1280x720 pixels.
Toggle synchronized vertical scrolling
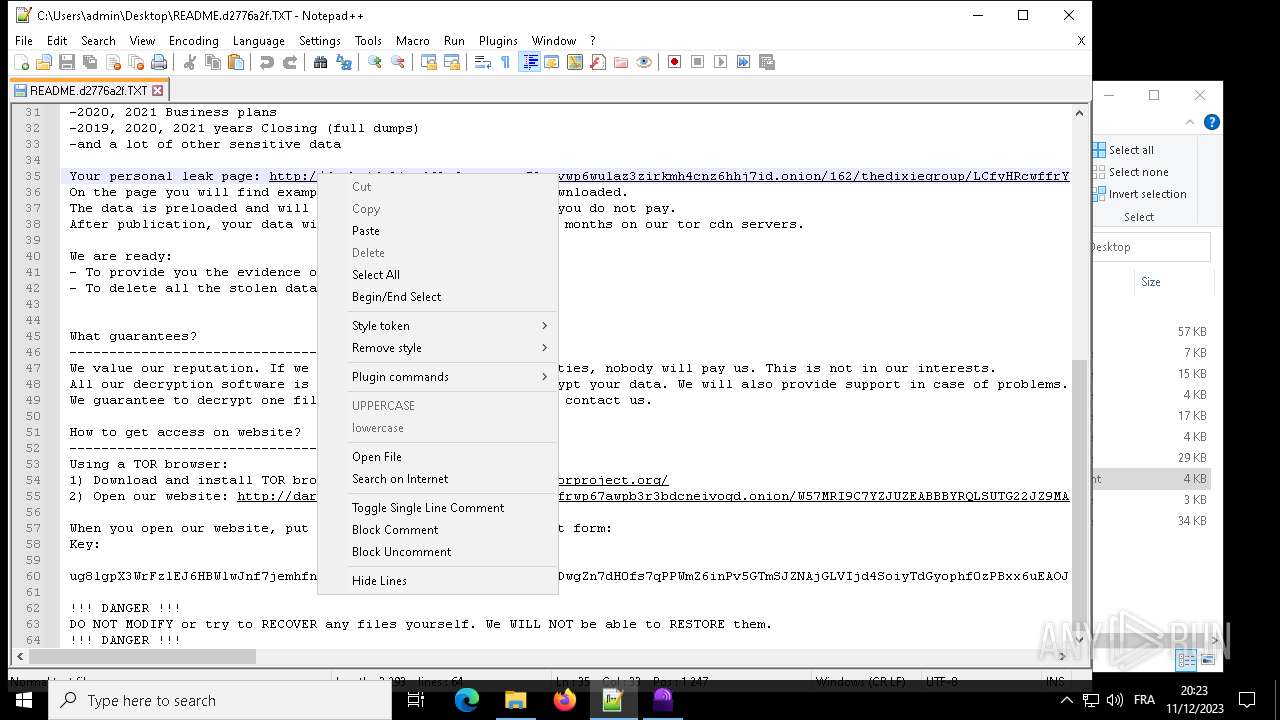click(429, 62)
